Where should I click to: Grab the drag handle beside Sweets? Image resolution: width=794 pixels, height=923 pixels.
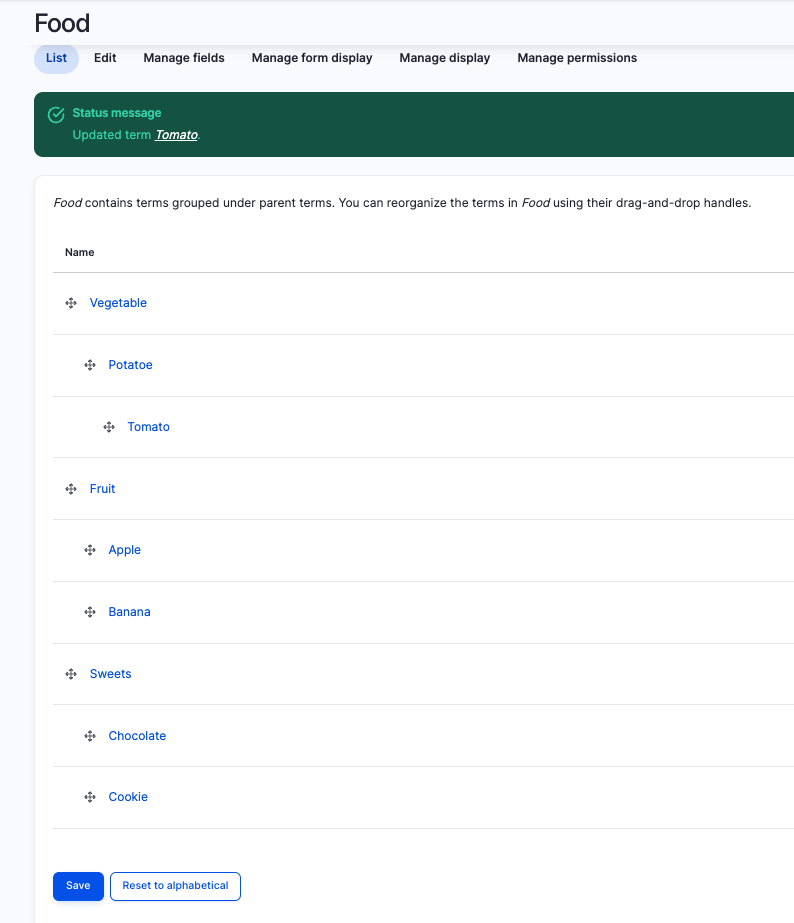pyautogui.click(x=71, y=674)
